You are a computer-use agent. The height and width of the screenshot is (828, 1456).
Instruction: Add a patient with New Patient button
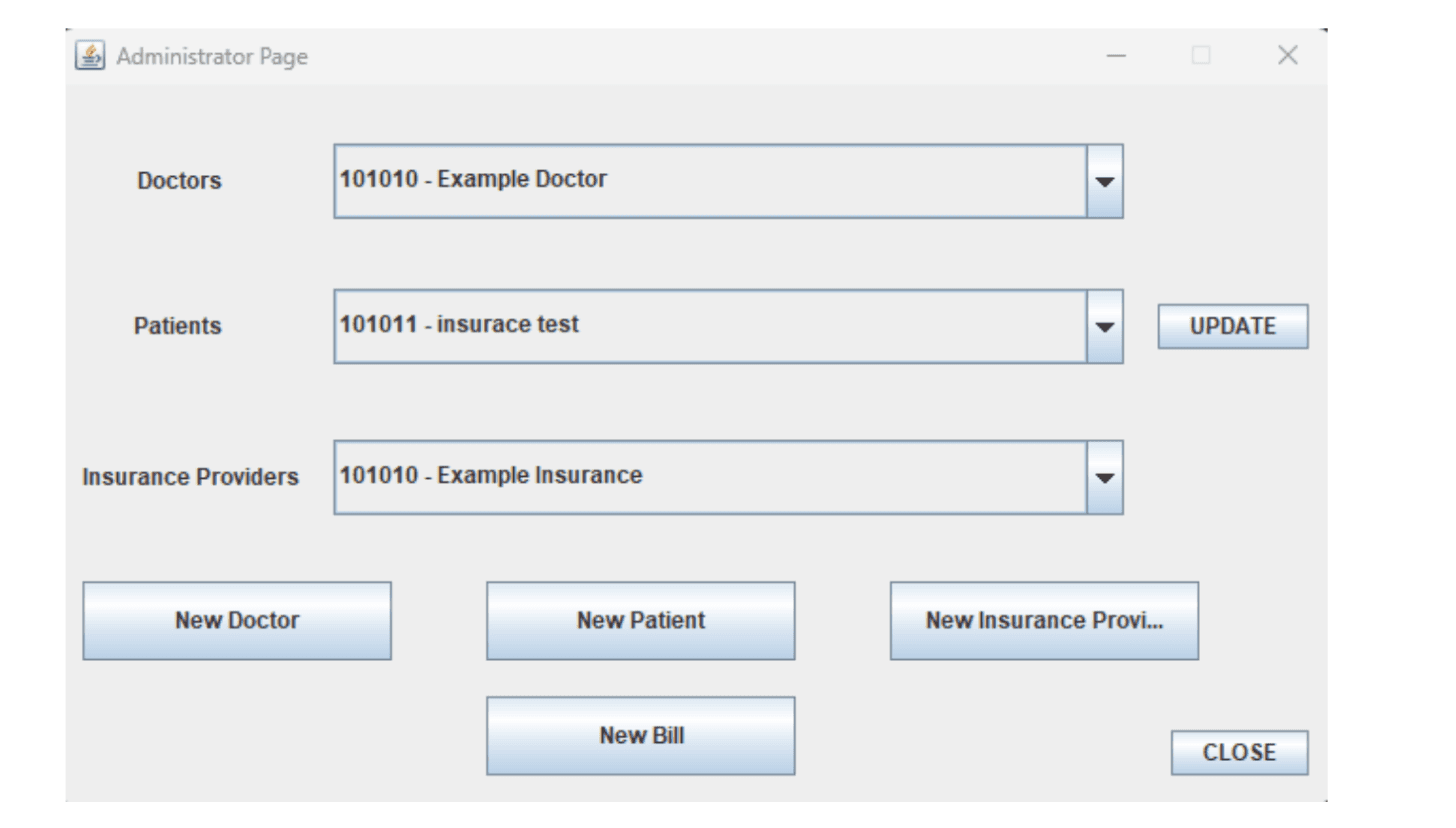click(x=641, y=621)
